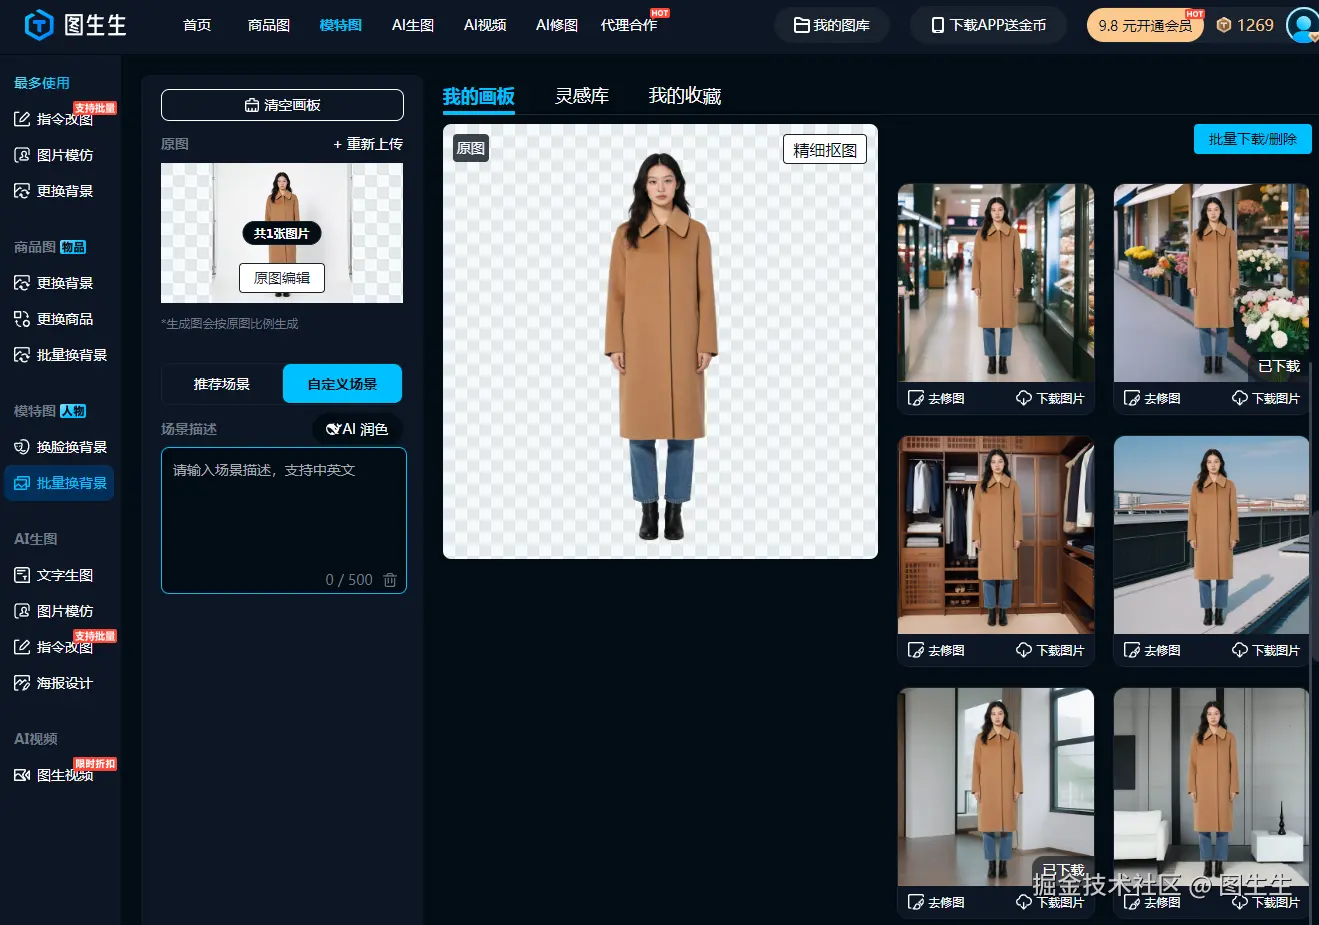Go to 首页 in top navigation
Viewport: 1319px width, 925px height.
[197, 25]
